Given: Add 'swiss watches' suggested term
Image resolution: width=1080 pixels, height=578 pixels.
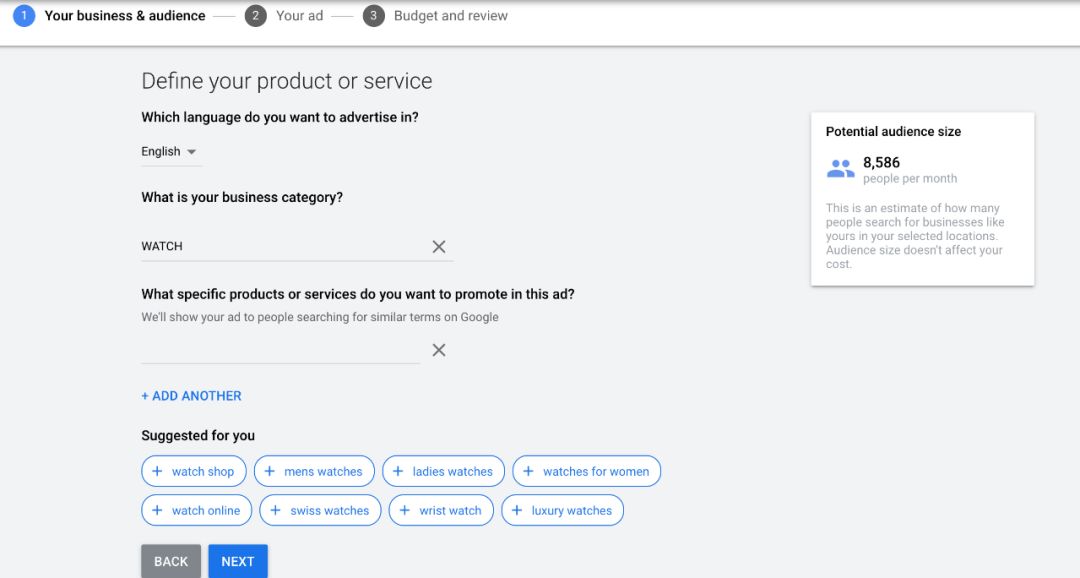Looking at the screenshot, I should [320, 510].
